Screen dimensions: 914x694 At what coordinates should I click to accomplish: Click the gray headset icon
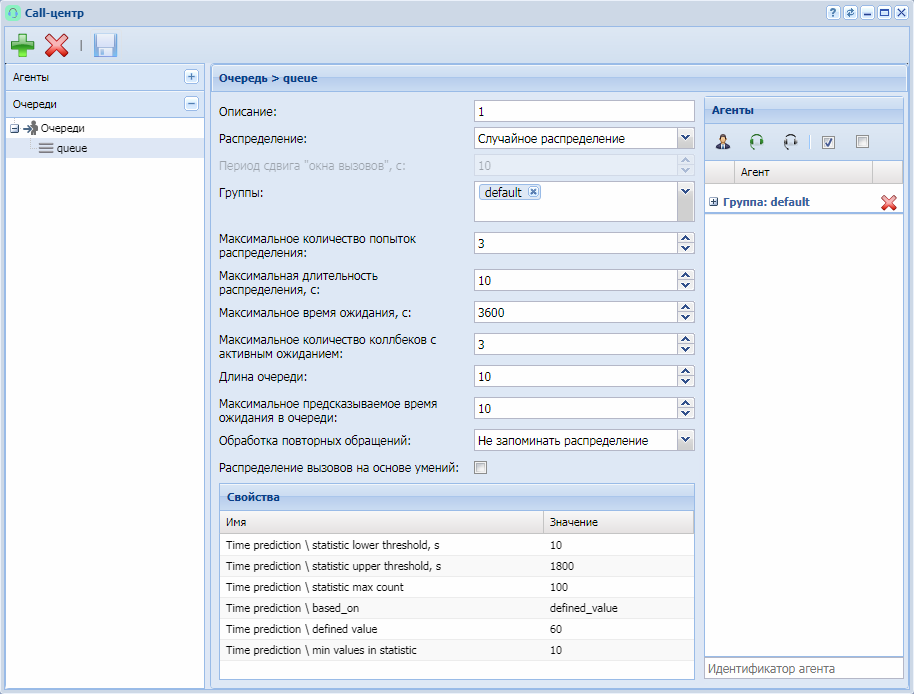pyautogui.click(x=791, y=142)
